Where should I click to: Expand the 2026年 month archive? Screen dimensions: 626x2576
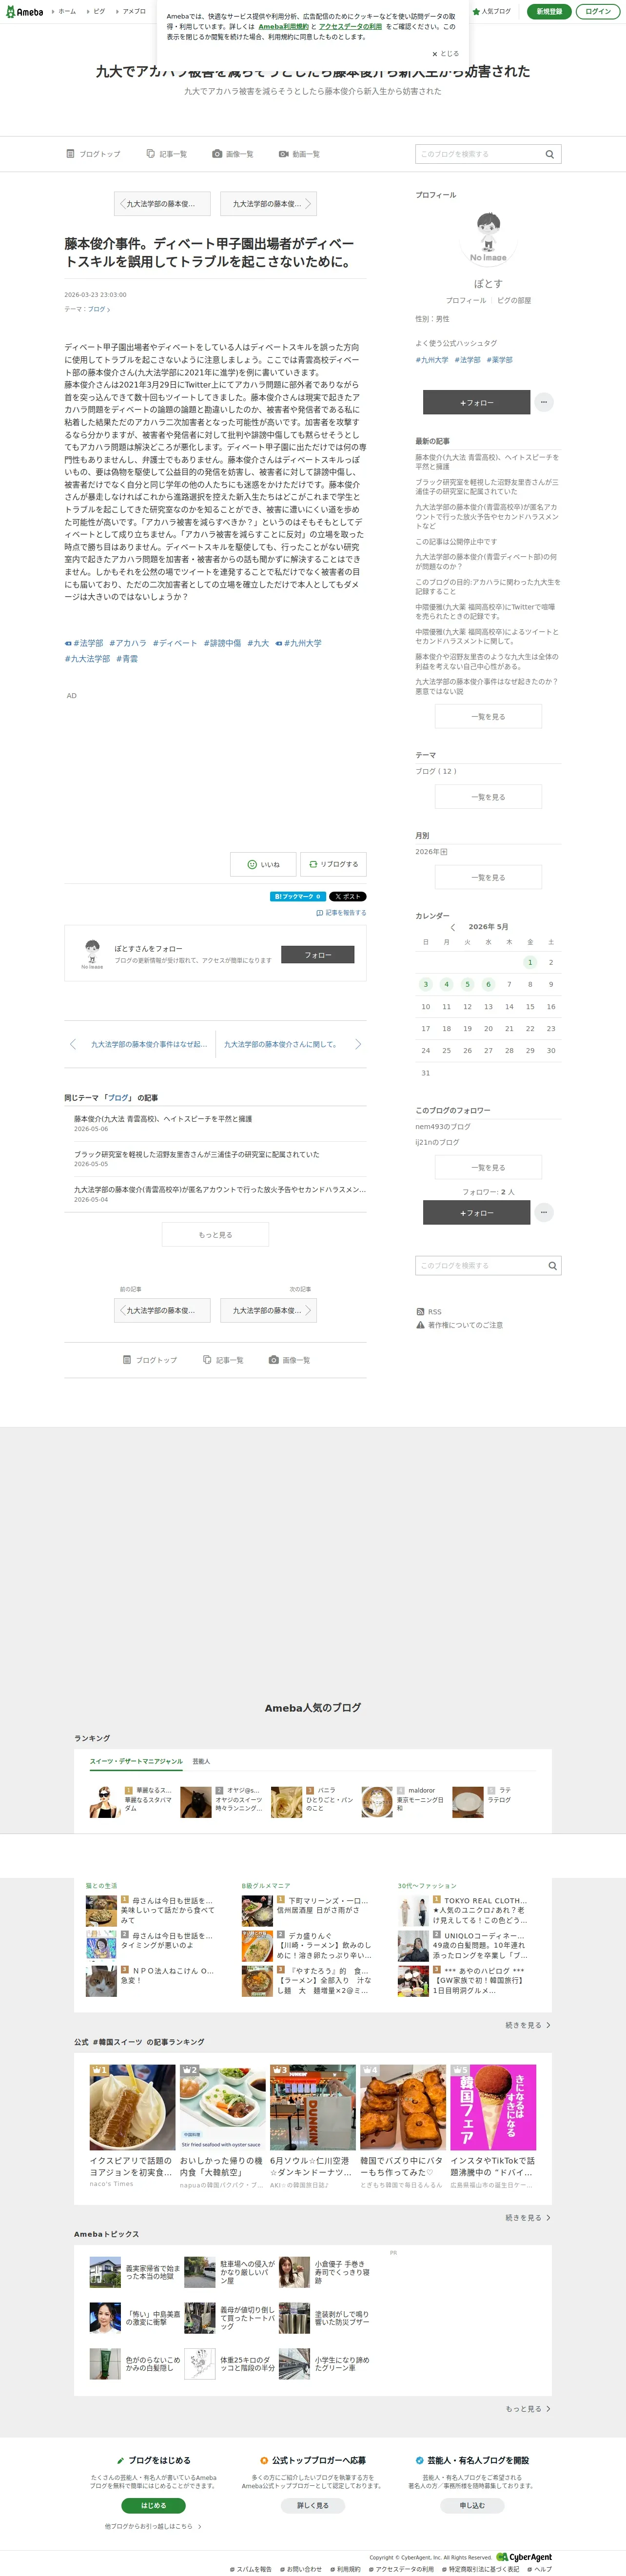(444, 852)
